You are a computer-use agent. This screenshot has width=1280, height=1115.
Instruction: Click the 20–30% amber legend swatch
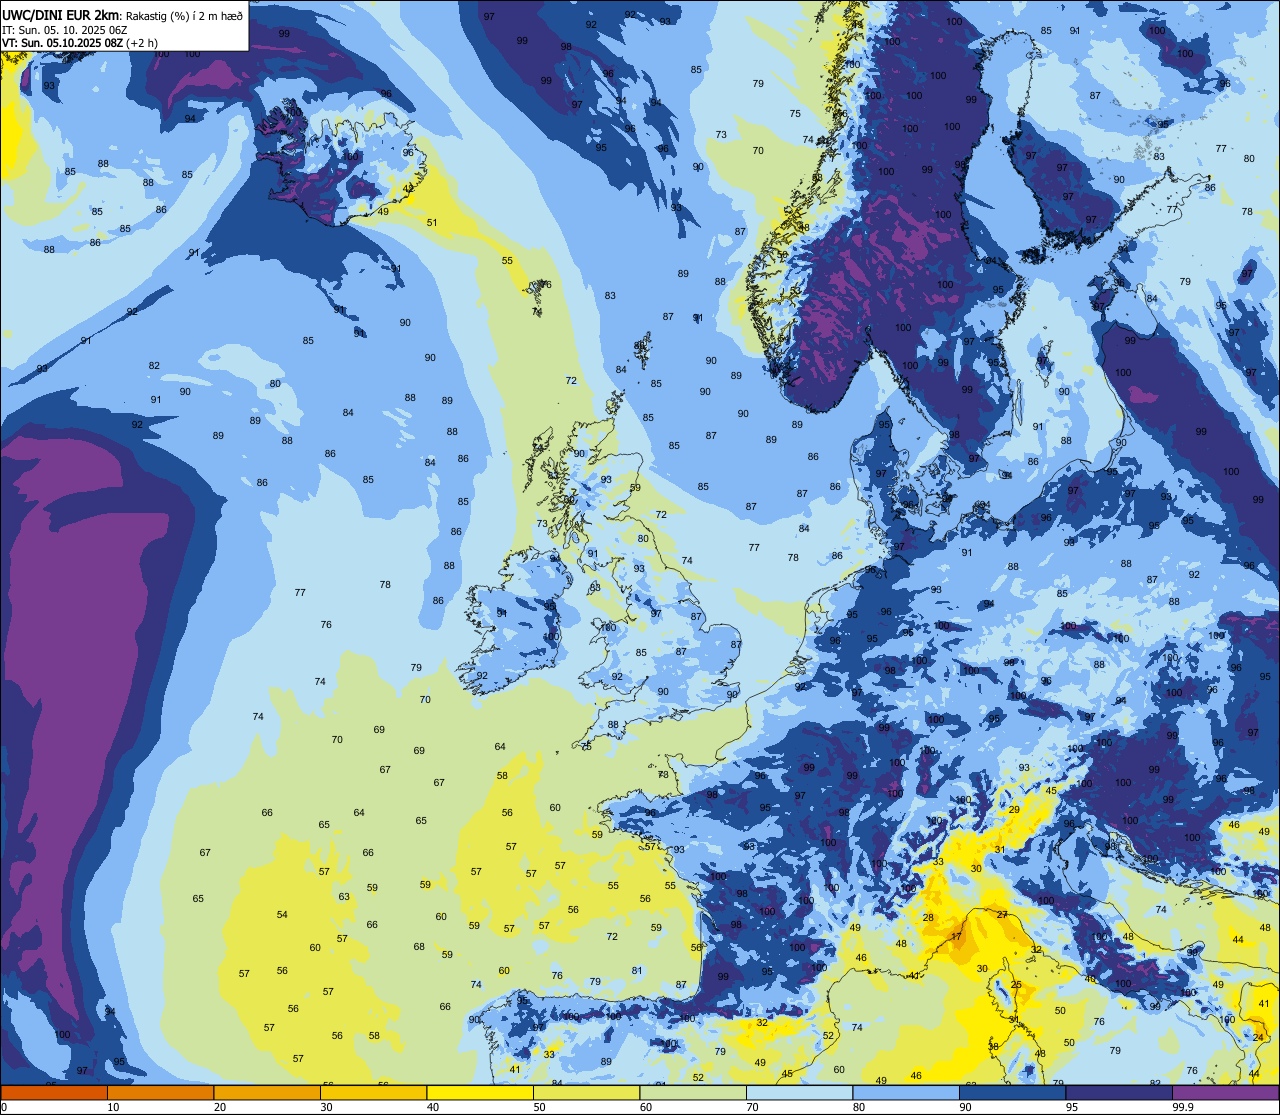(267, 1092)
